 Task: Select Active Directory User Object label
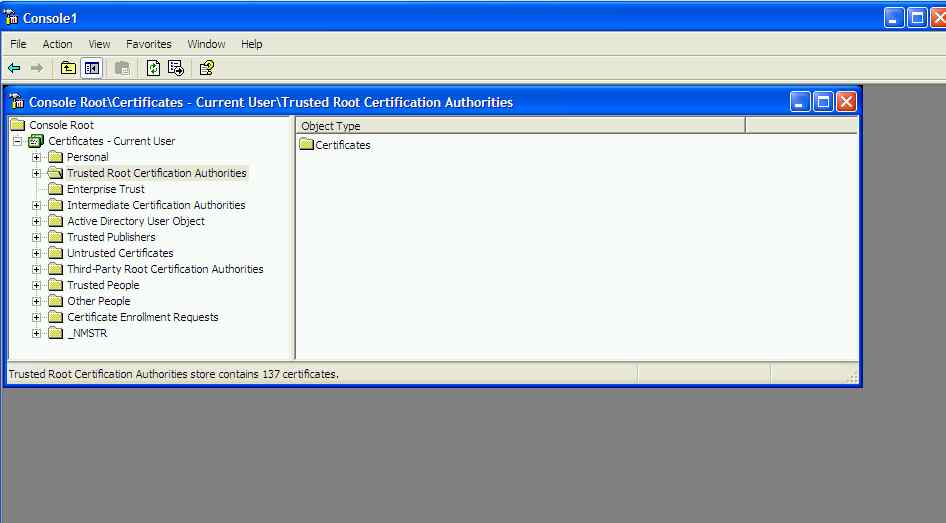pyautogui.click(x=136, y=221)
